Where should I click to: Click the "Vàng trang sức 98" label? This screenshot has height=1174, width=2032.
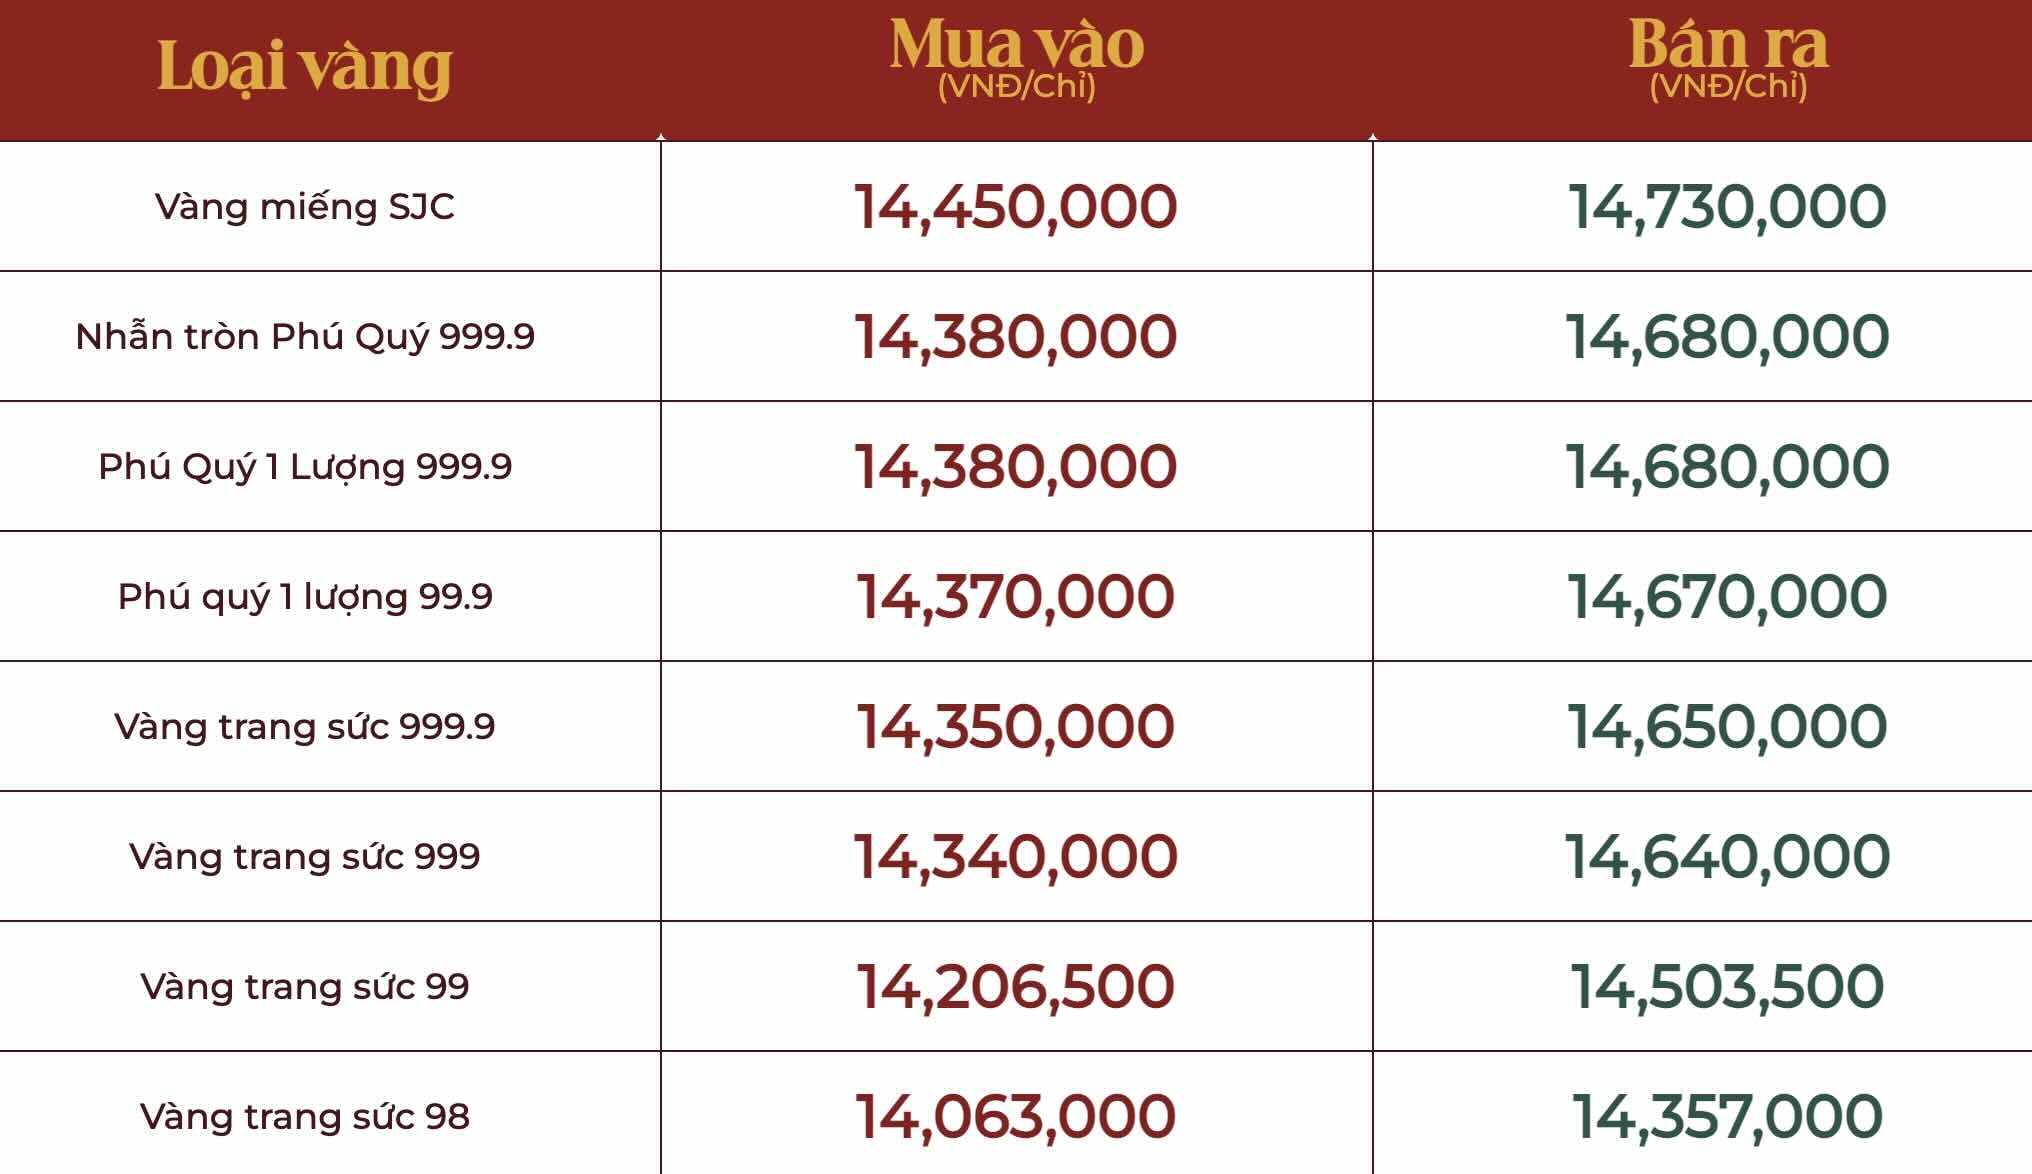[x=305, y=1117]
